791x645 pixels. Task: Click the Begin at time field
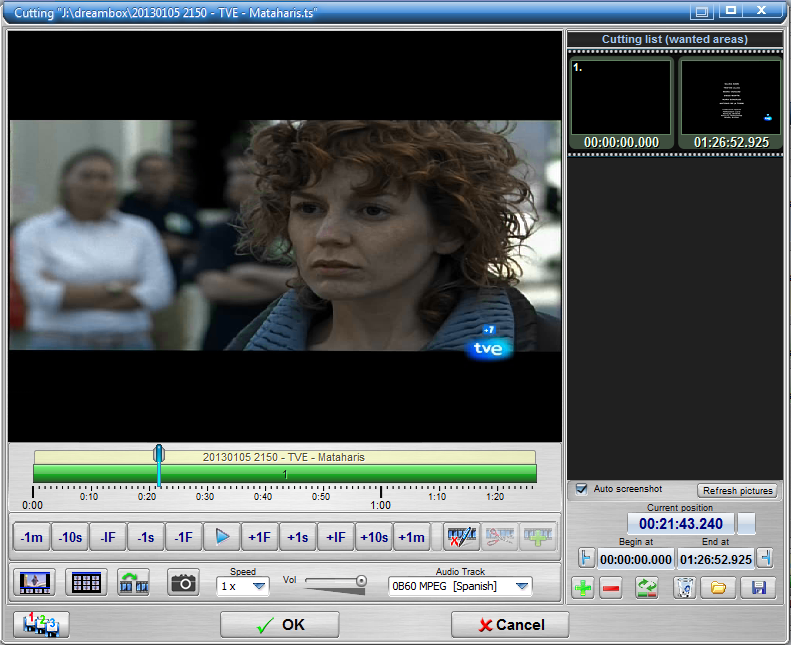pos(636,559)
